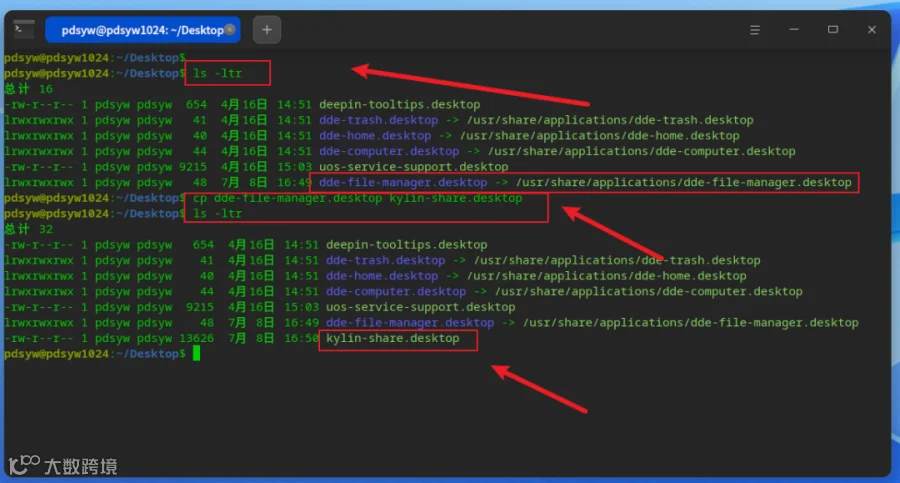Screen dimensions: 900x483
Task: Click timestamp 16:50 on kylin-share.desktop row
Action: 301,338
